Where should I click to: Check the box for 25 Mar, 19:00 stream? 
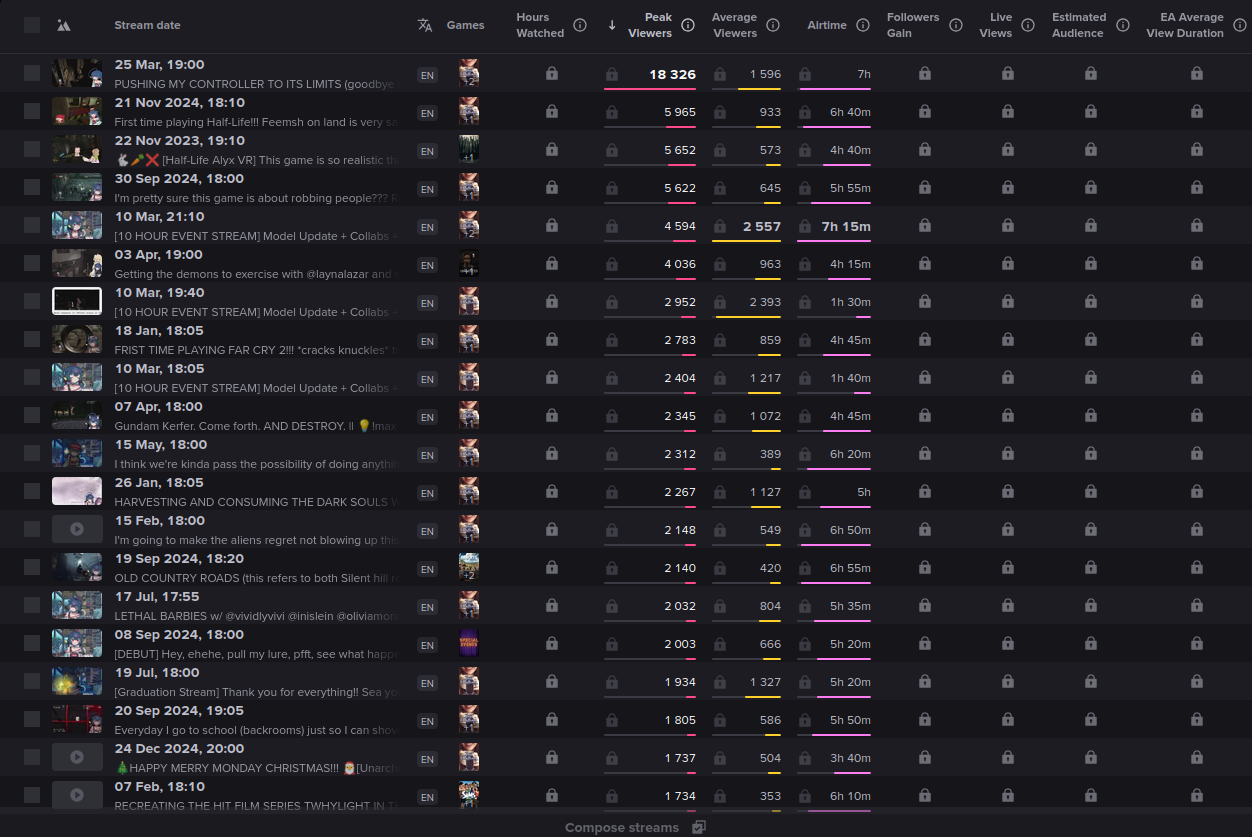tap(32, 73)
